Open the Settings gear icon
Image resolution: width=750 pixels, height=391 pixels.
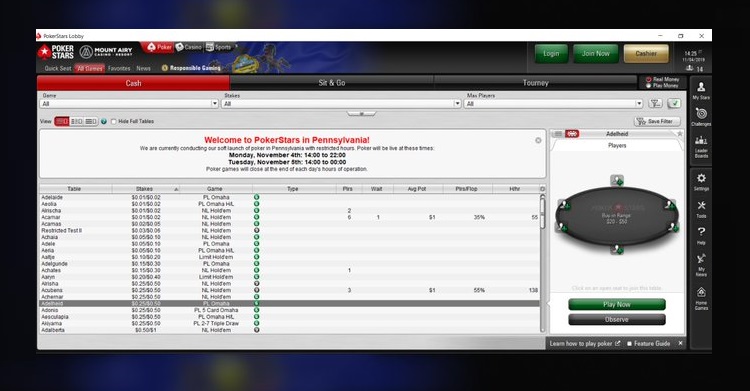coord(701,181)
